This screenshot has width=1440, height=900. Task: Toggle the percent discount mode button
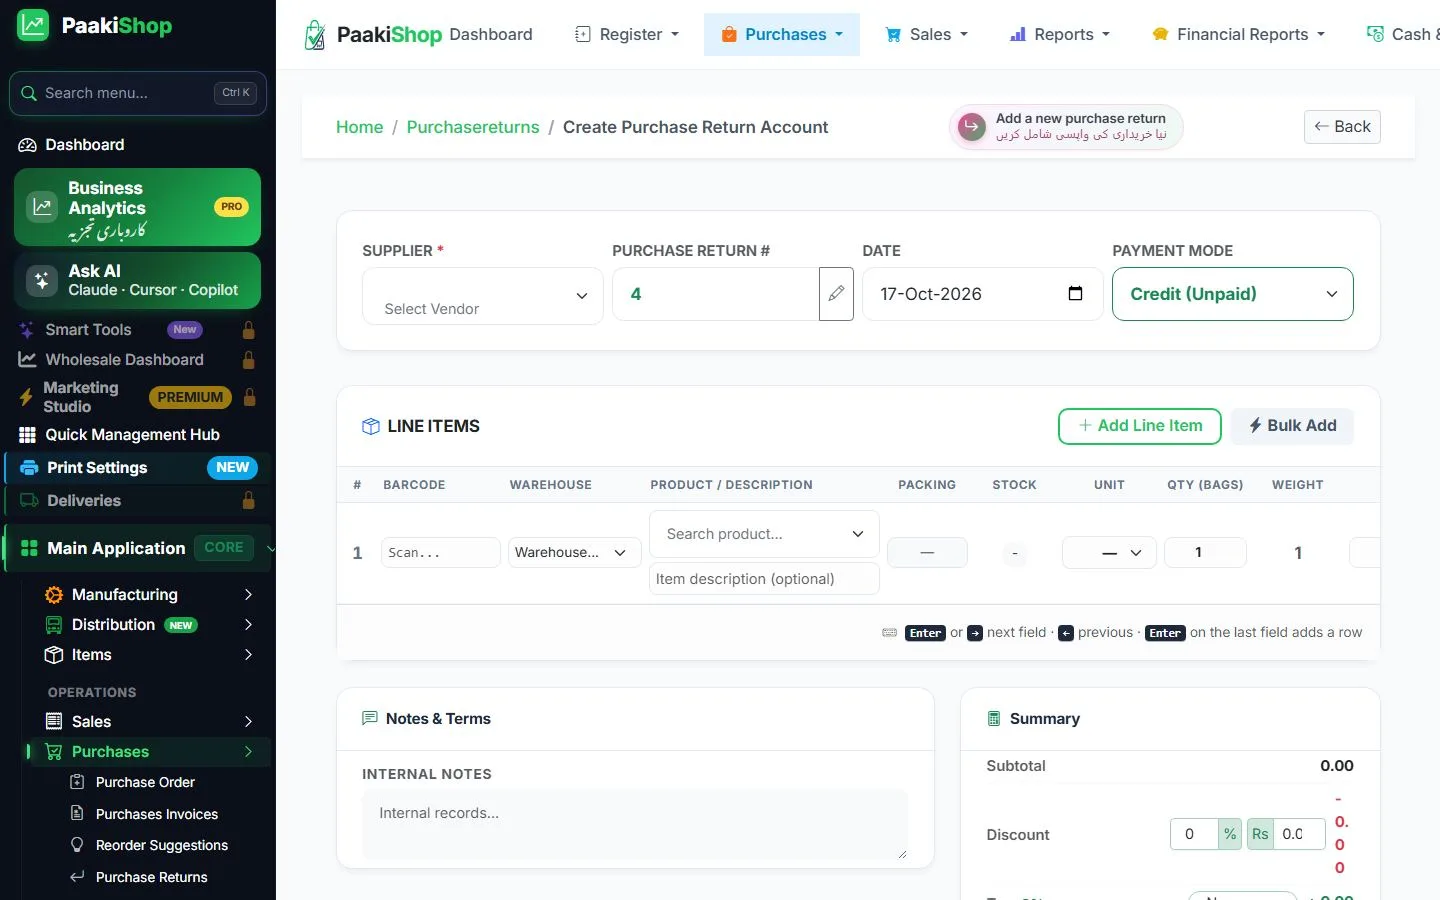coord(1230,834)
